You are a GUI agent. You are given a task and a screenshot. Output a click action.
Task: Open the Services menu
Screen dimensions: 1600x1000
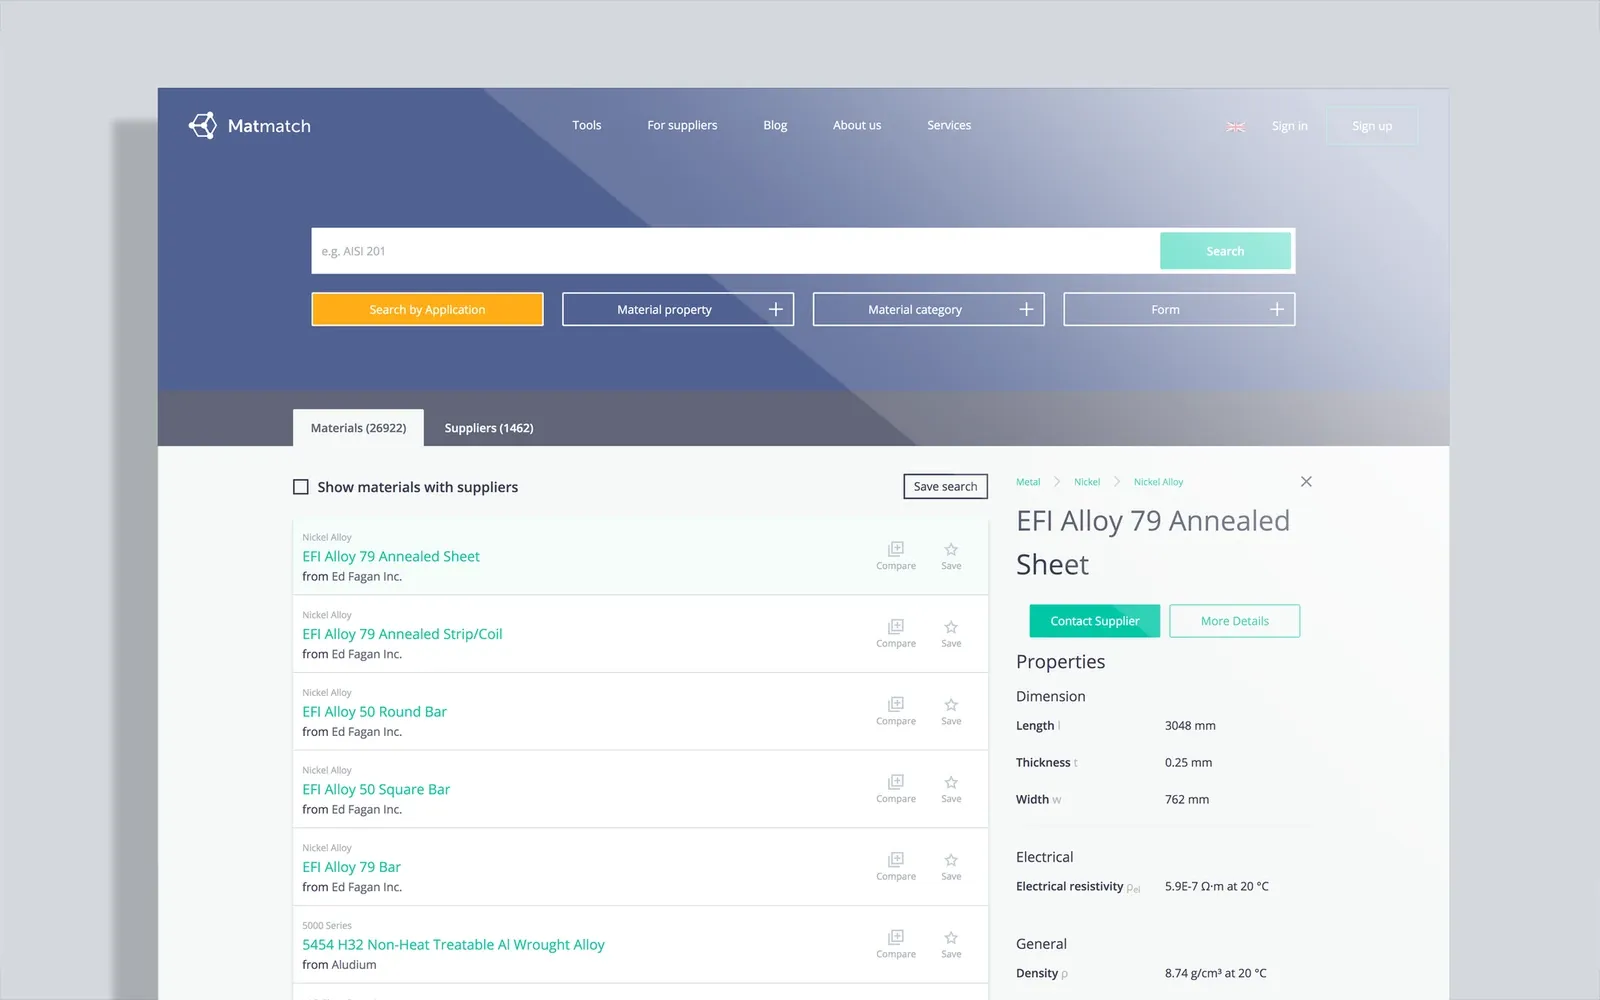(949, 125)
